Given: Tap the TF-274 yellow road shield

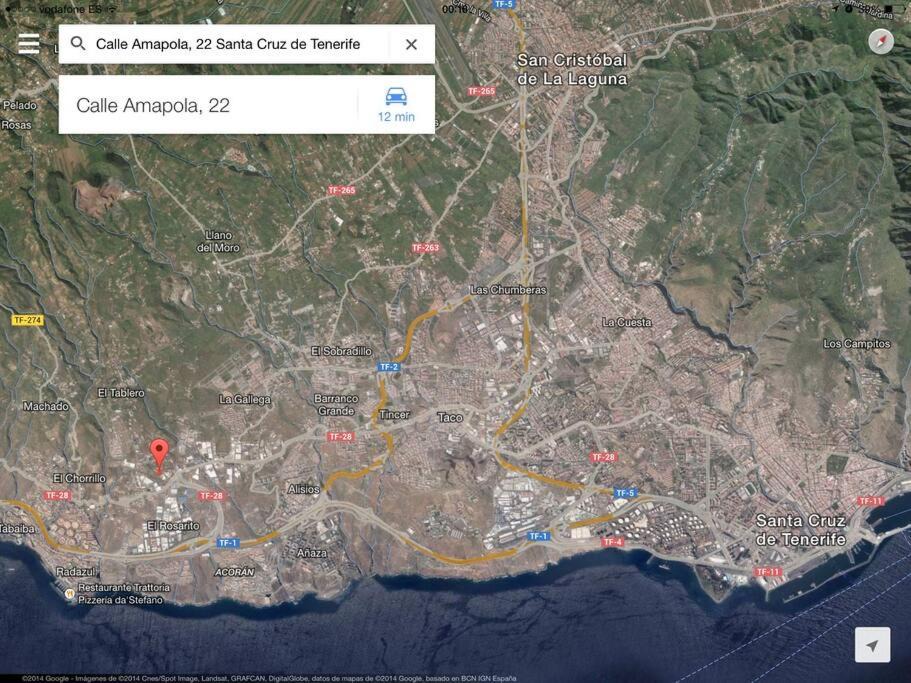Looking at the screenshot, I should pos(27,320).
